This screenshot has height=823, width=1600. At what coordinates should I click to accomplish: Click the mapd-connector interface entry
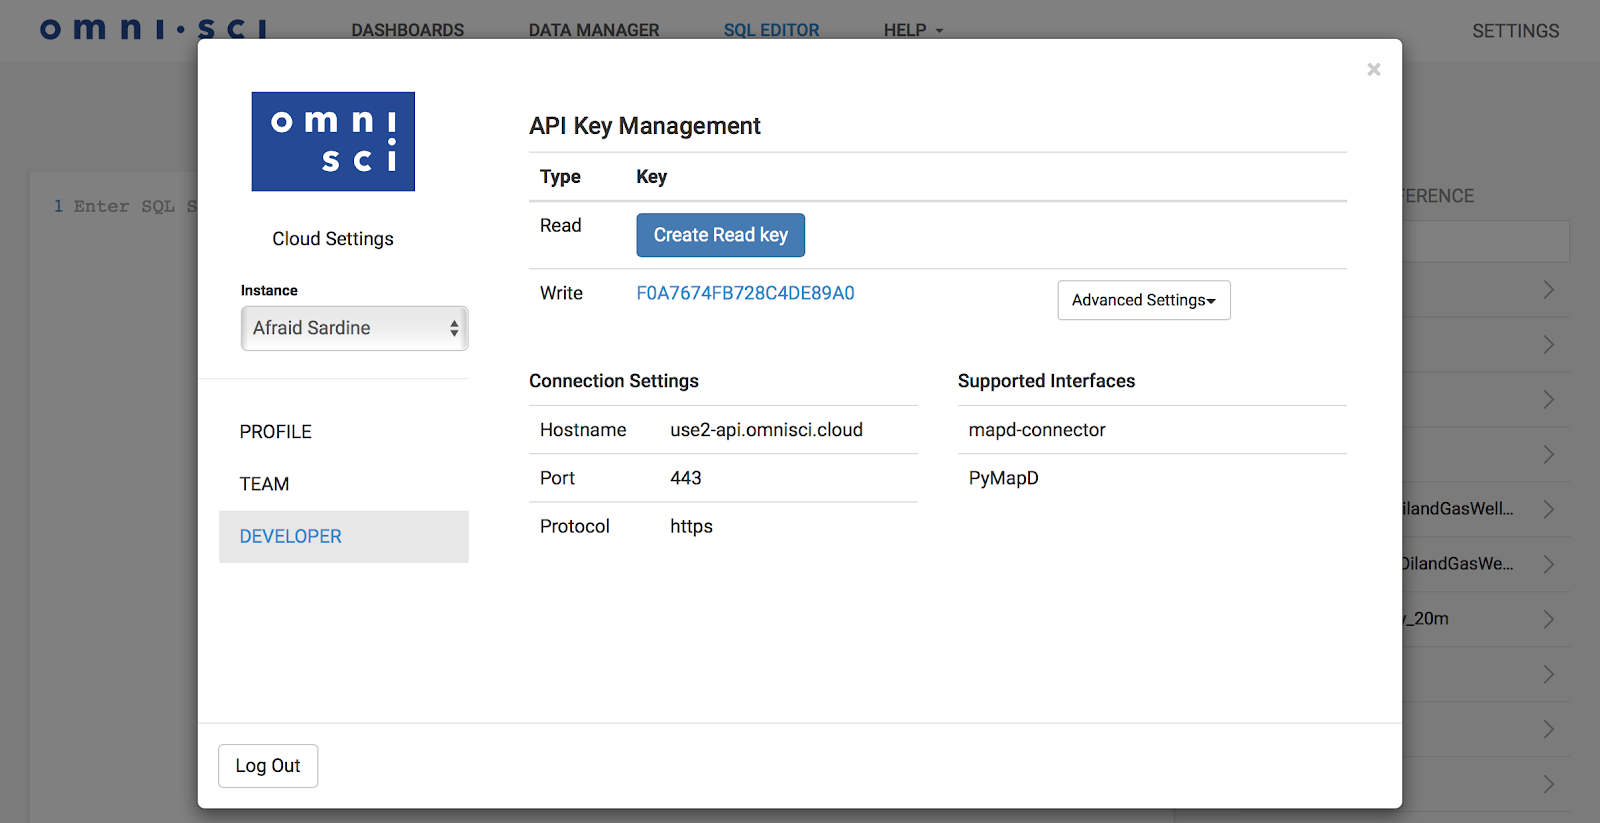1037,430
